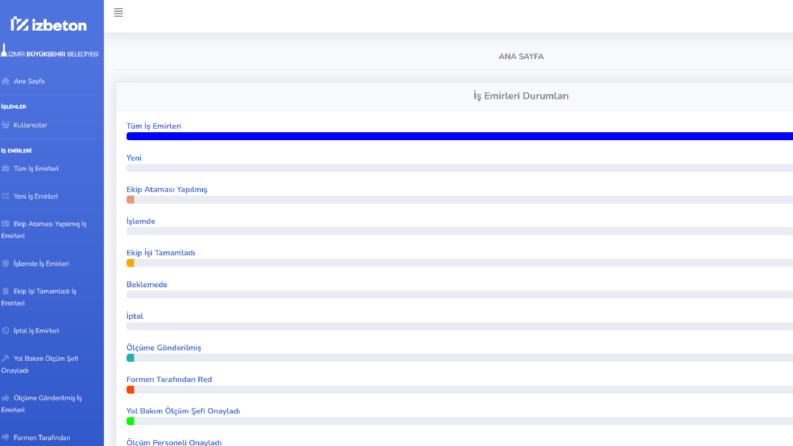Click the icon beside İşlemde İş Emirleri
Screen dimensions: 793x446
click(6, 263)
